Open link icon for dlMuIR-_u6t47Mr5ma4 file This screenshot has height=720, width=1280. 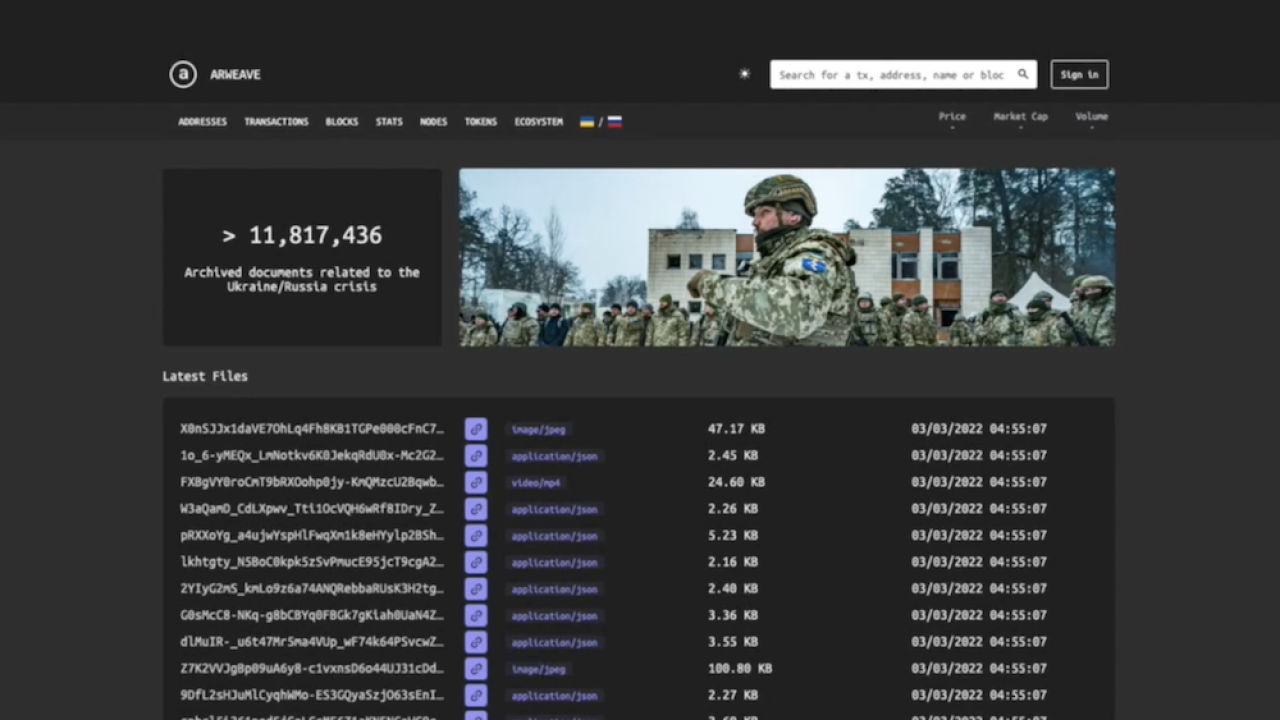[x=476, y=642]
